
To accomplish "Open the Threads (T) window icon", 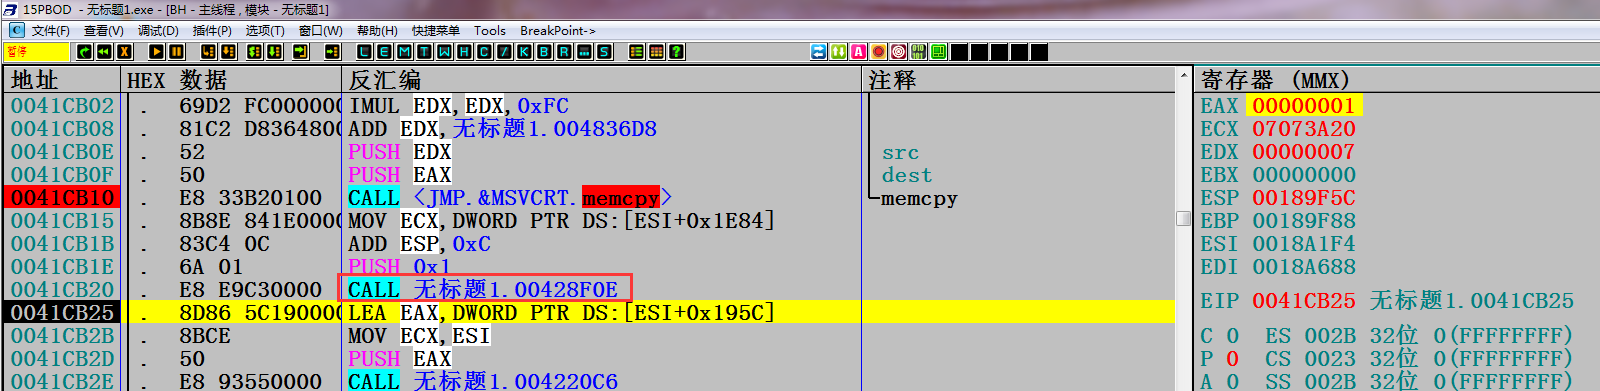I will tap(424, 51).
